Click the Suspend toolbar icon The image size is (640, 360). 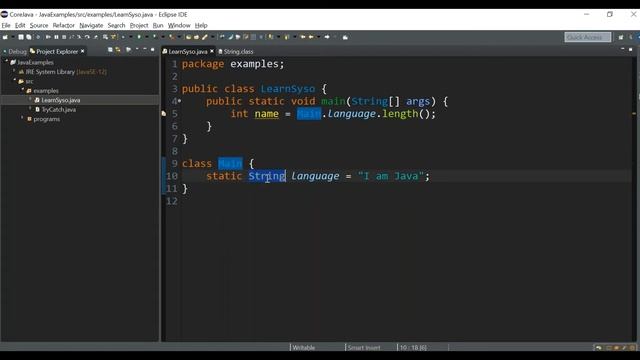pos(56,37)
